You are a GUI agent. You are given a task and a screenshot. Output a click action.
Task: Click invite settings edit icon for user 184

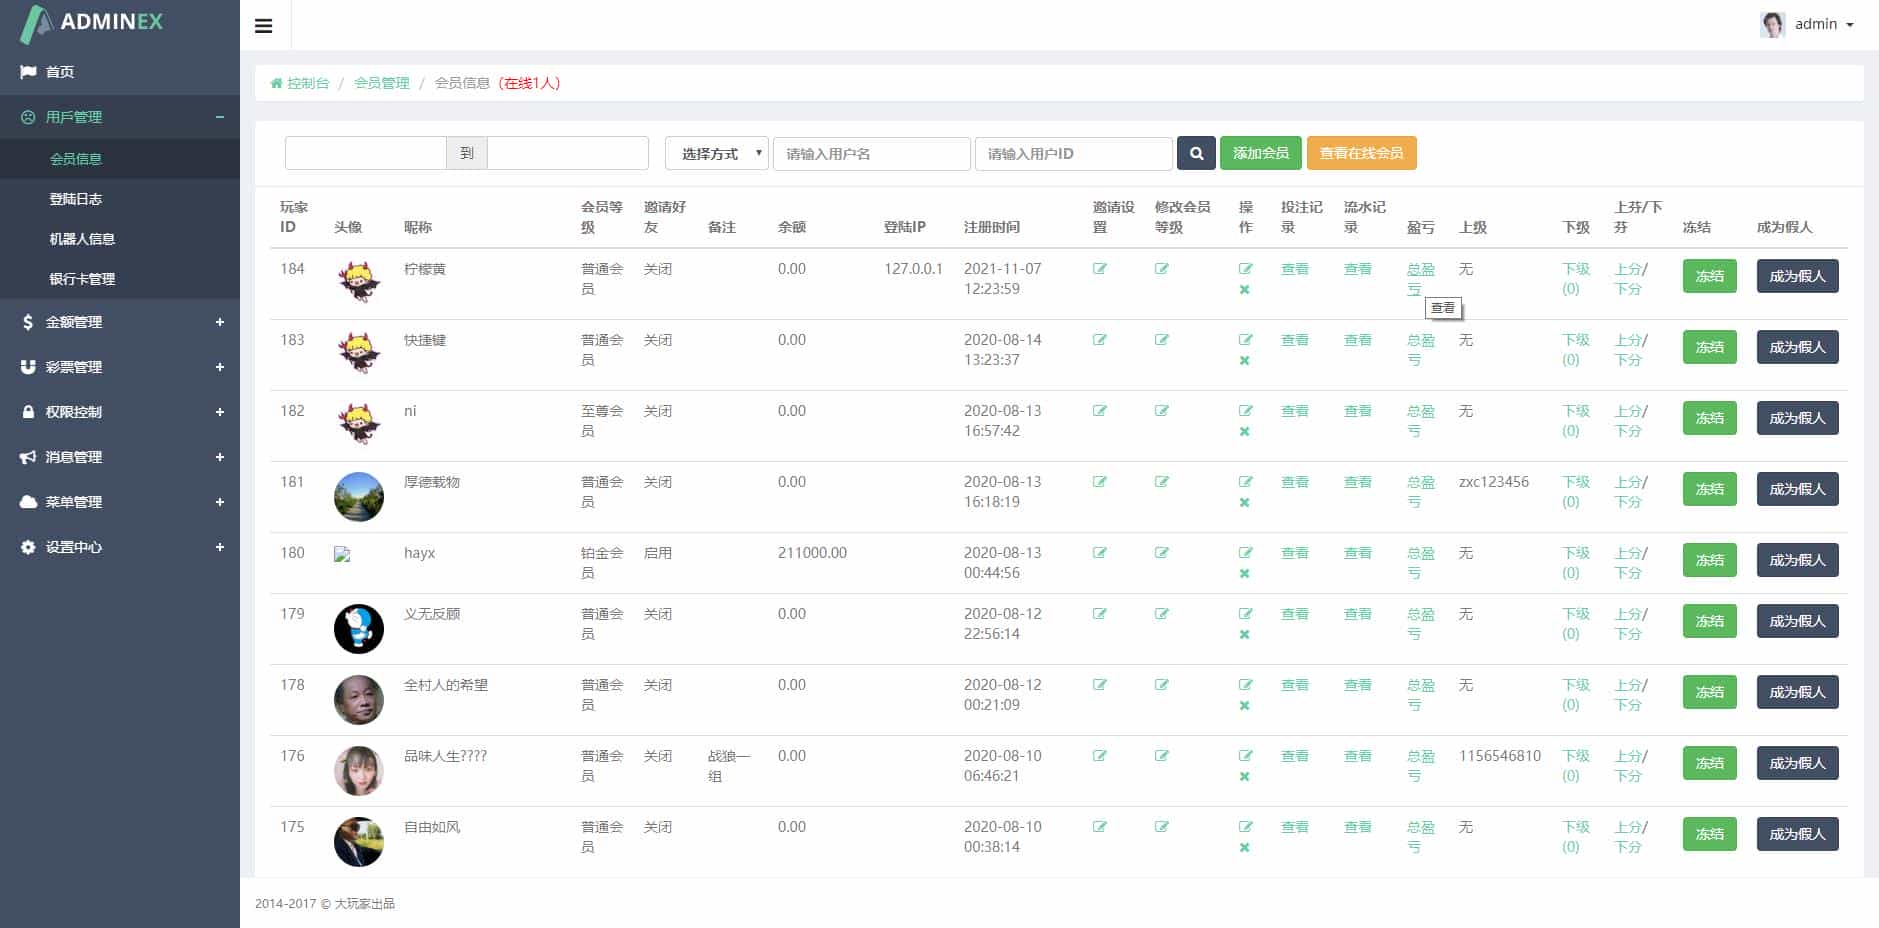1100,269
